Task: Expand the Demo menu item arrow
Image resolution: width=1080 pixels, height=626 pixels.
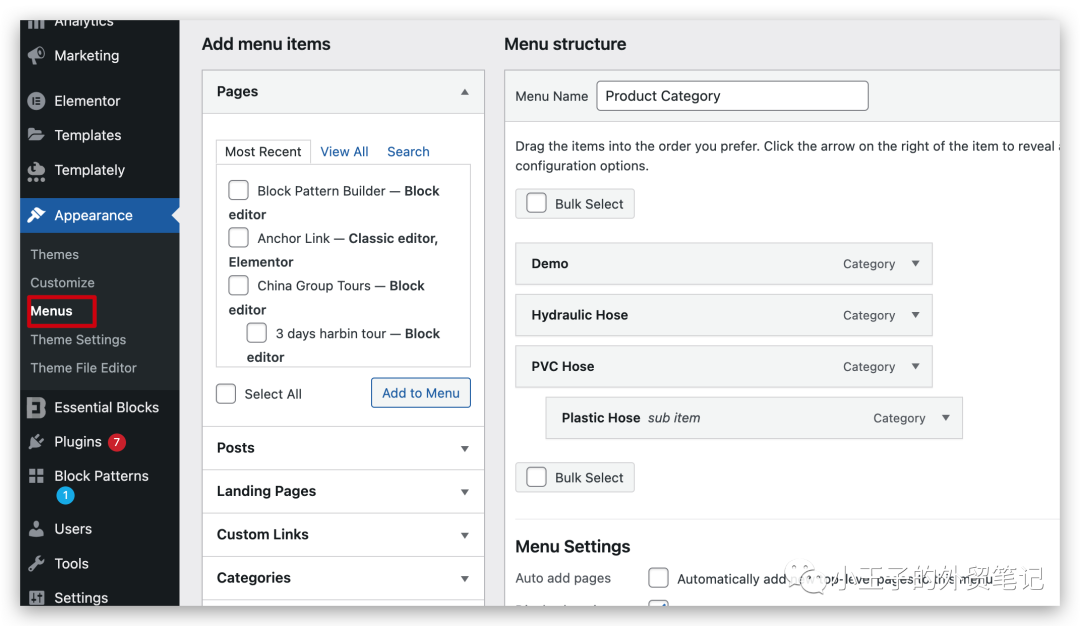Action: (x=915, y=263)
